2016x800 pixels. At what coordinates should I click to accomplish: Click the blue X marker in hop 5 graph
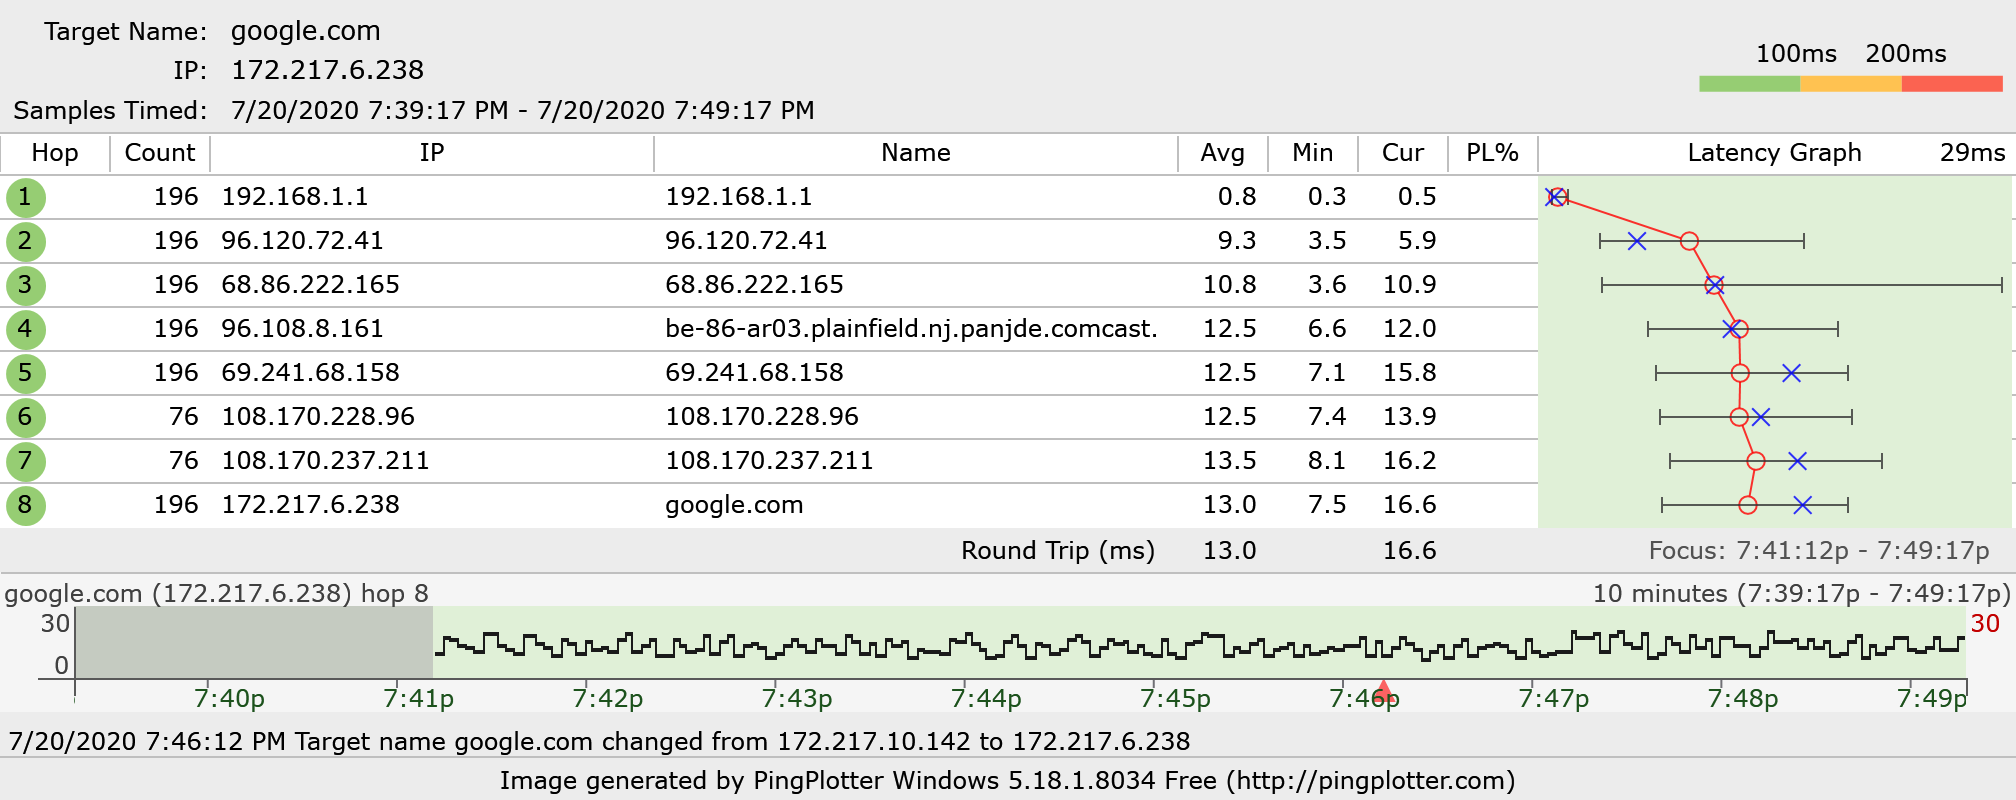[x=1791, y=373]
